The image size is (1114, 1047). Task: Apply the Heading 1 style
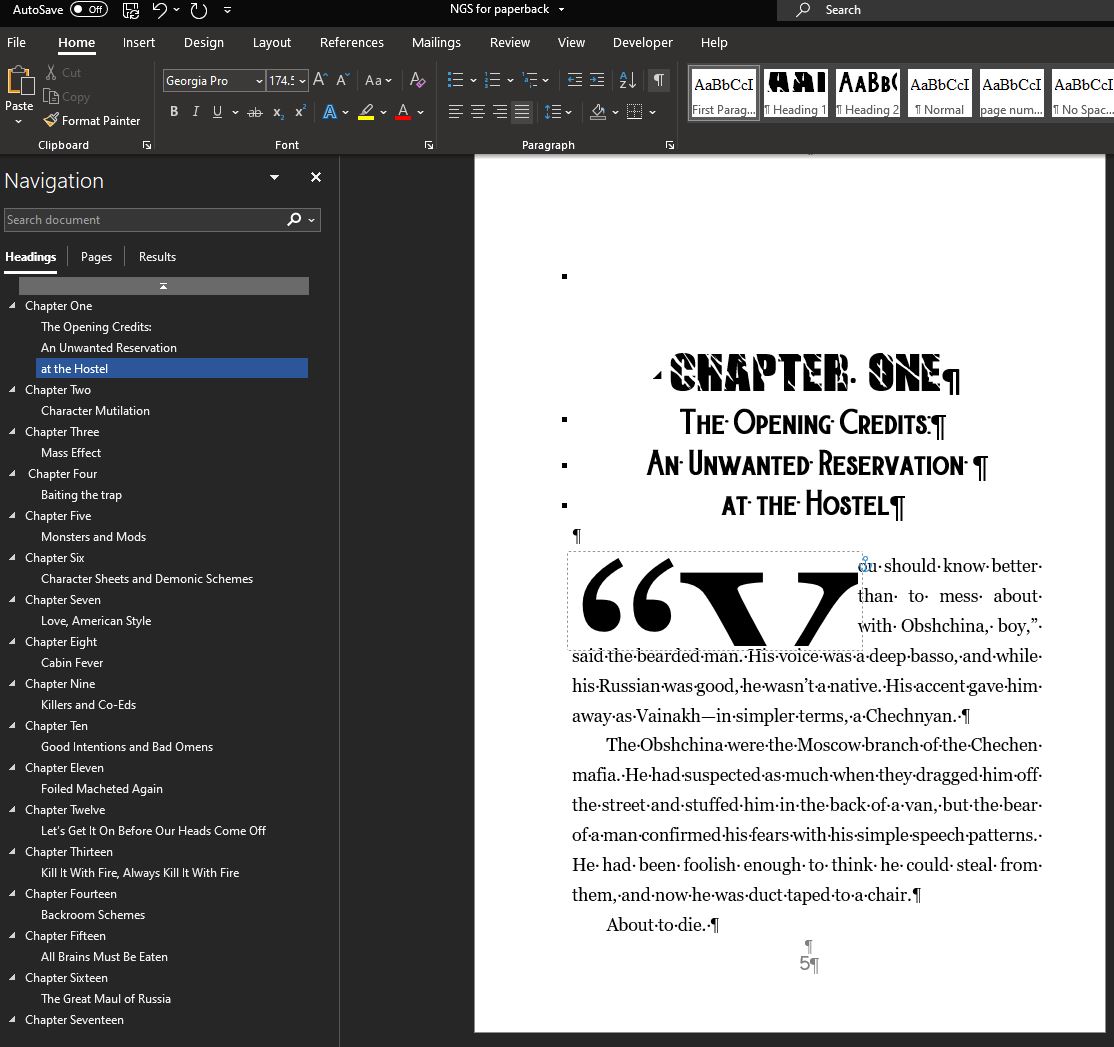pyautogui.click(x=795, y=93)
